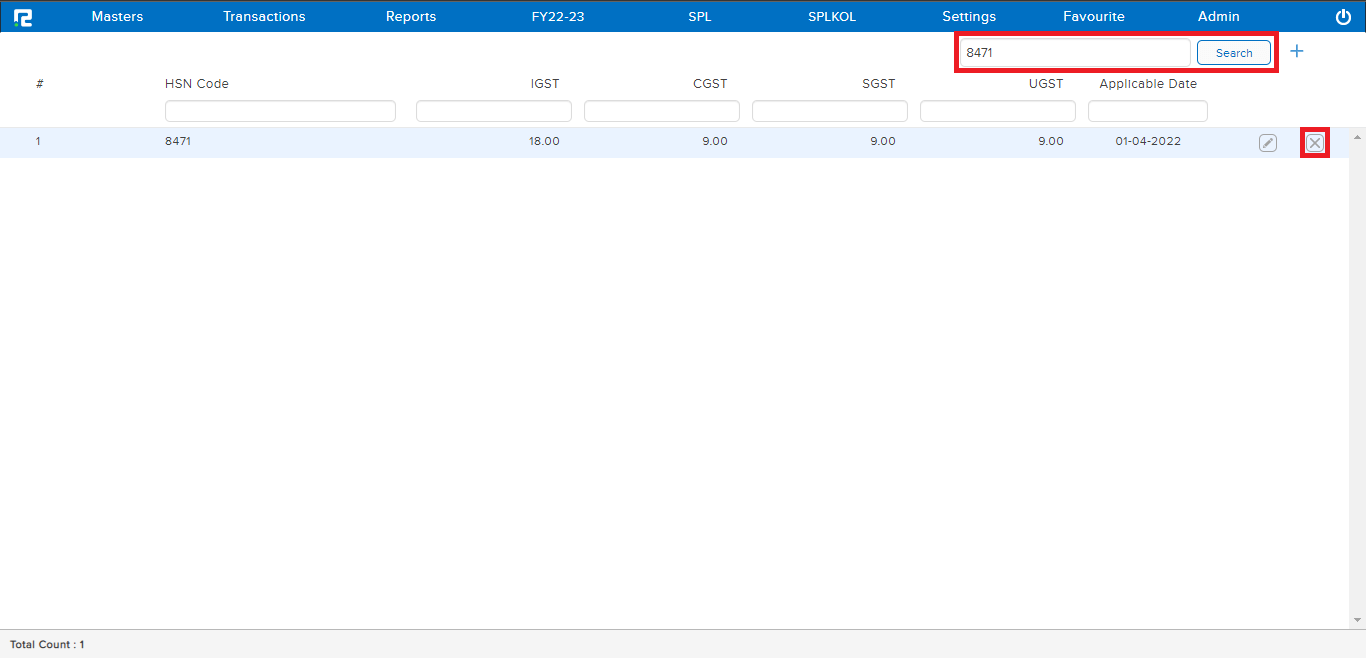This screenshot has height=659, width=1366.
Task: Click the IGST column filter field
Action: pyautogui.click(x=493, y=111)
